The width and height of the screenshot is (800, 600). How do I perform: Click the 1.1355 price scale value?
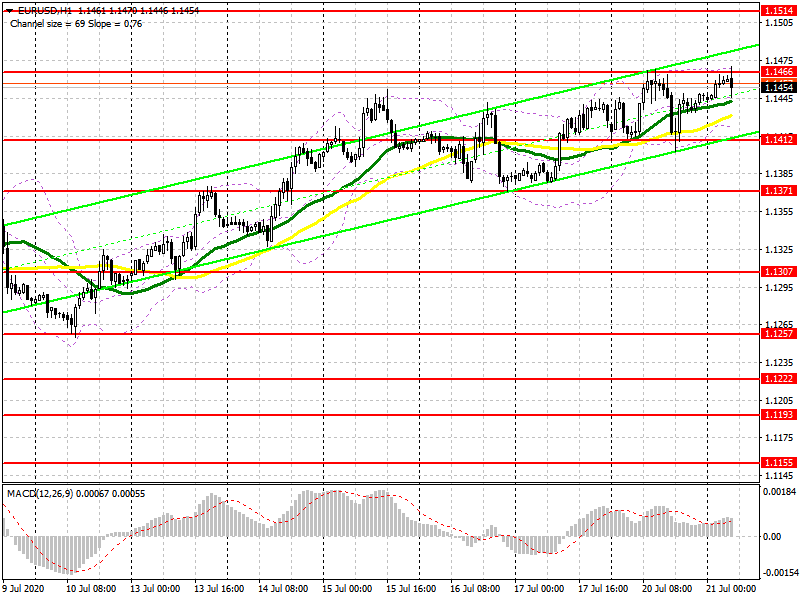780,212
